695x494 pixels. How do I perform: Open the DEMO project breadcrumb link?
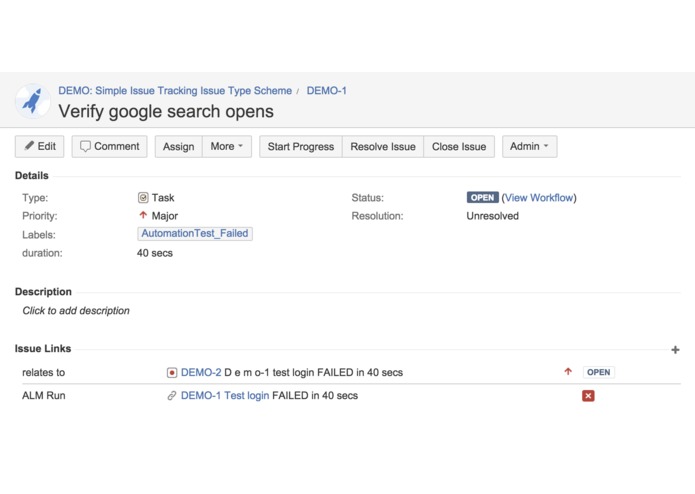click(x=175, y=91)
